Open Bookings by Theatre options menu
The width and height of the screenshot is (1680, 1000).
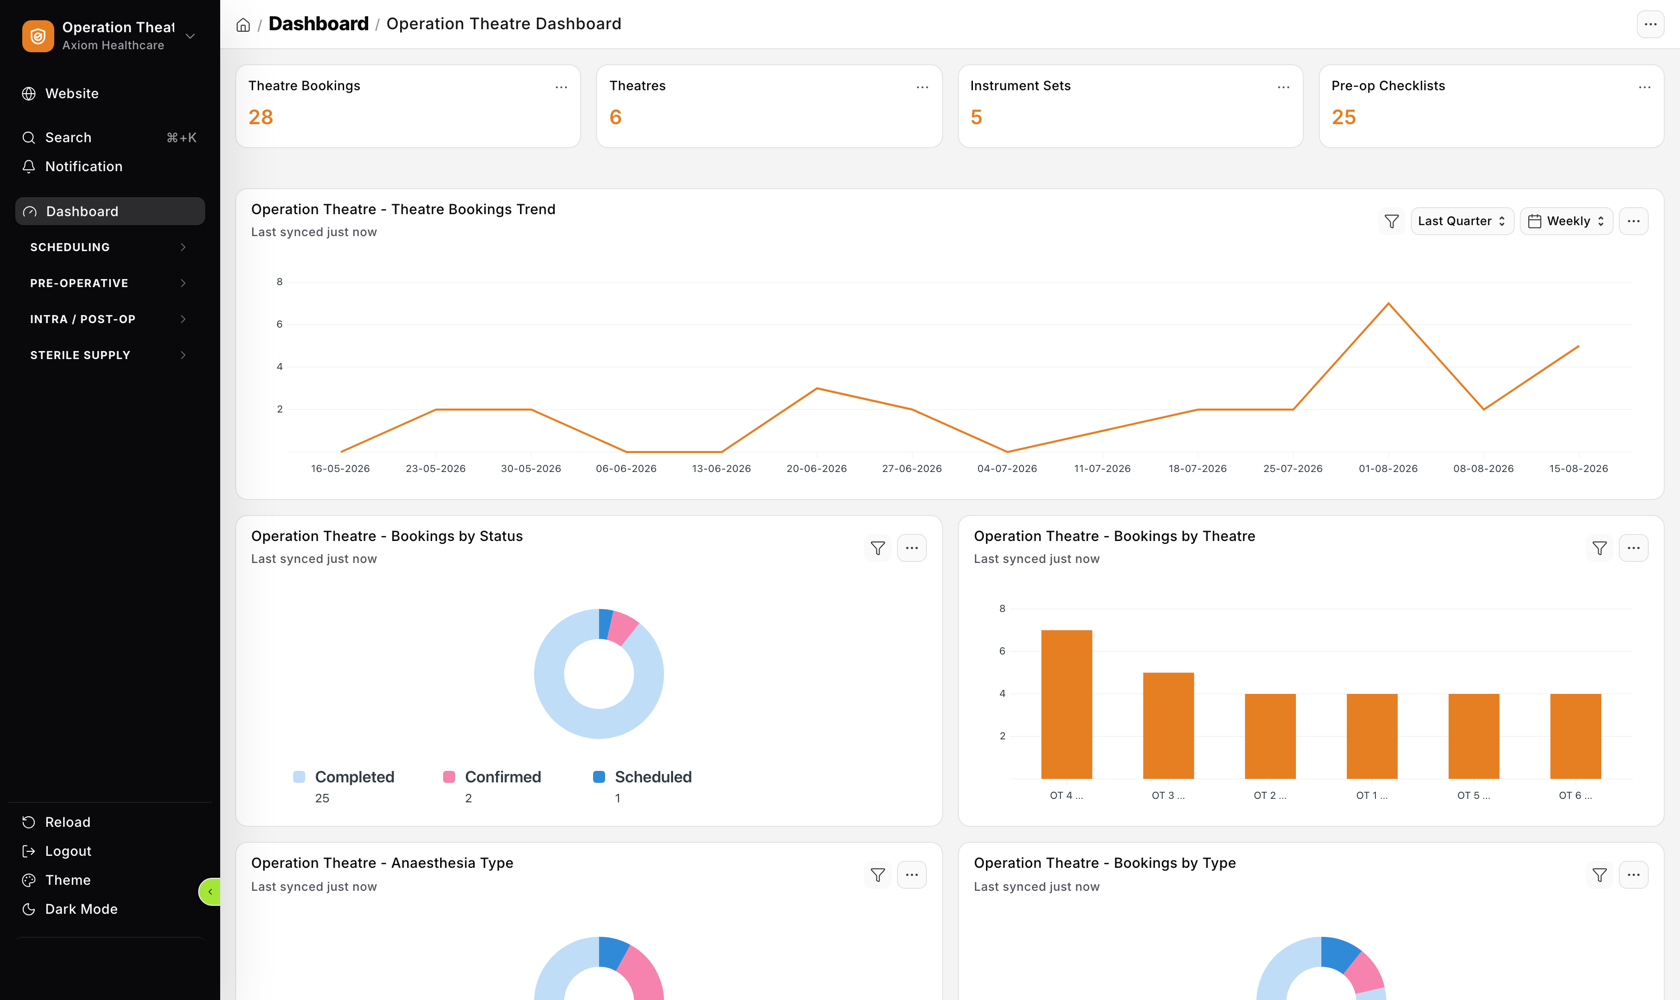1633,548
